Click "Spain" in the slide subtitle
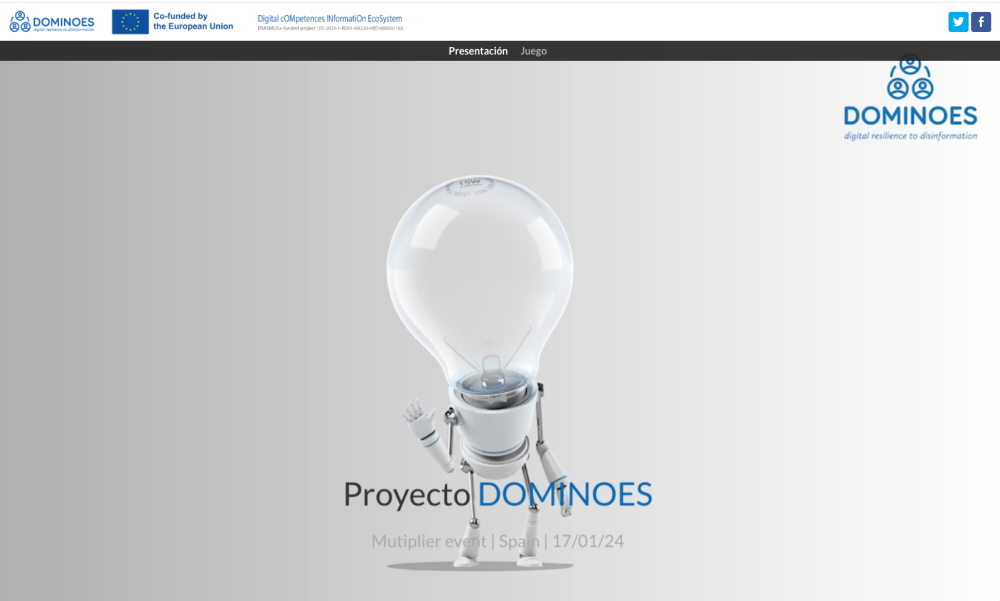This screenshot has height=601, width=1000. coord(519,541)
